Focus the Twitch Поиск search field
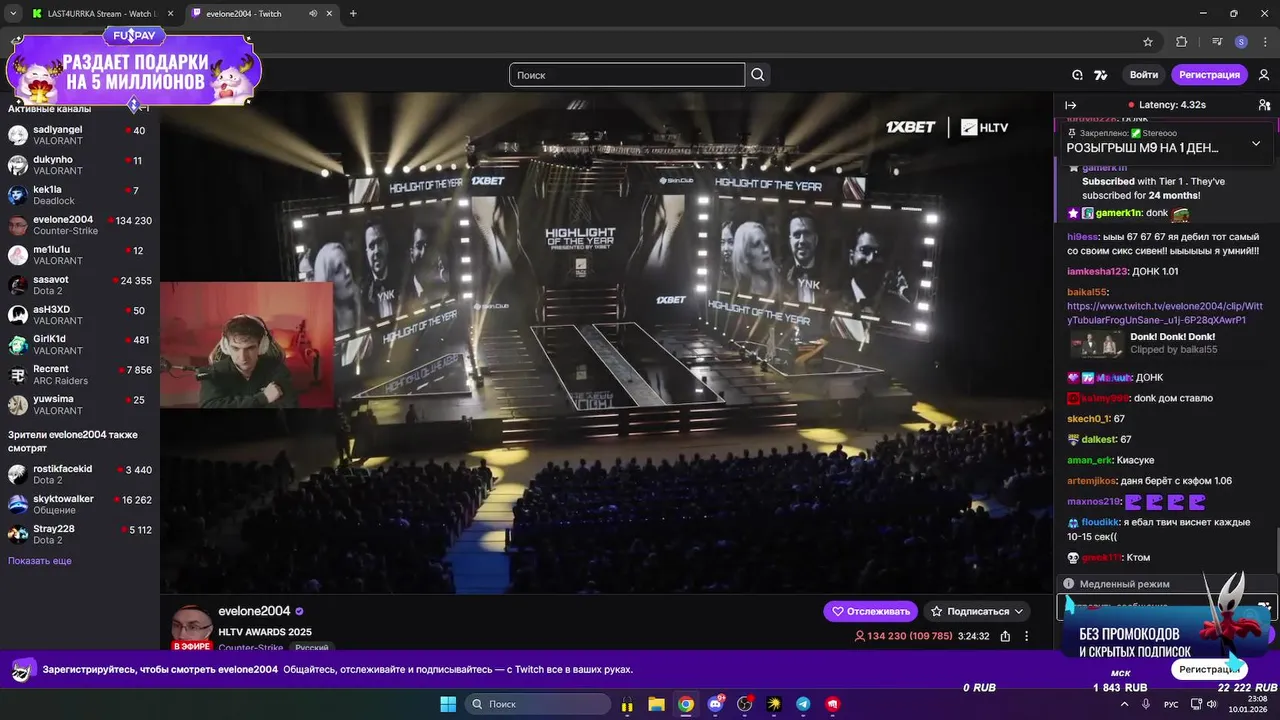The image size is (1280, 720). pyautogui.click(x=627, y=75)
